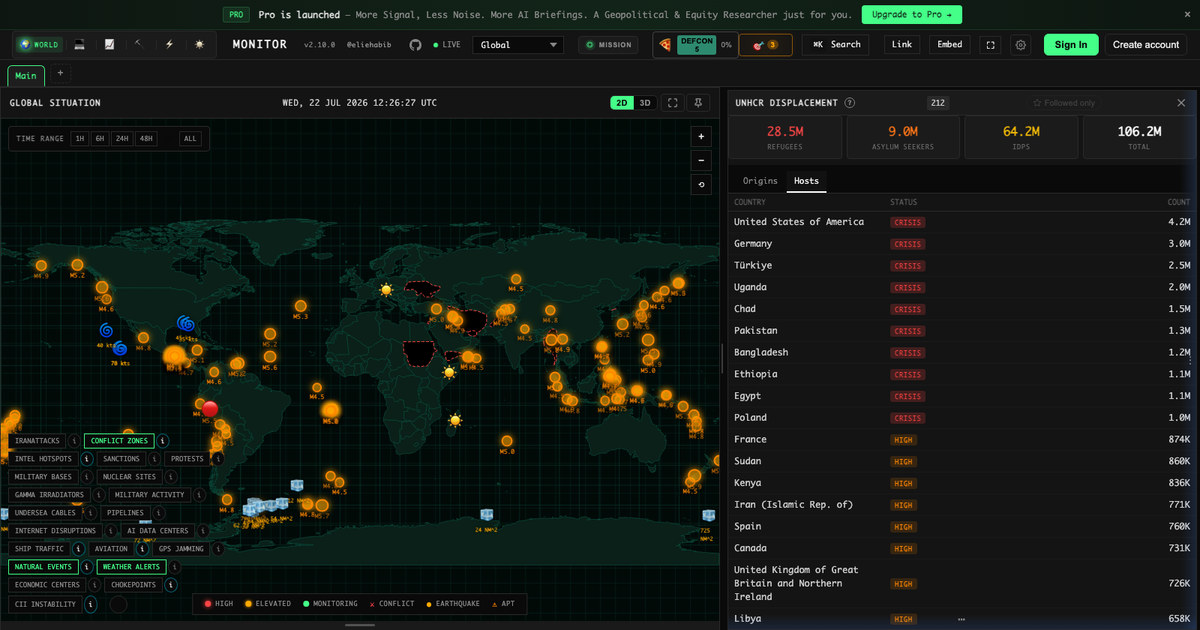Image resolution: width=1200 pixels, height=630 pixels.
Task: Pin the Global Situation map panel
Action: pyautogui.click(x=699, y=103)
